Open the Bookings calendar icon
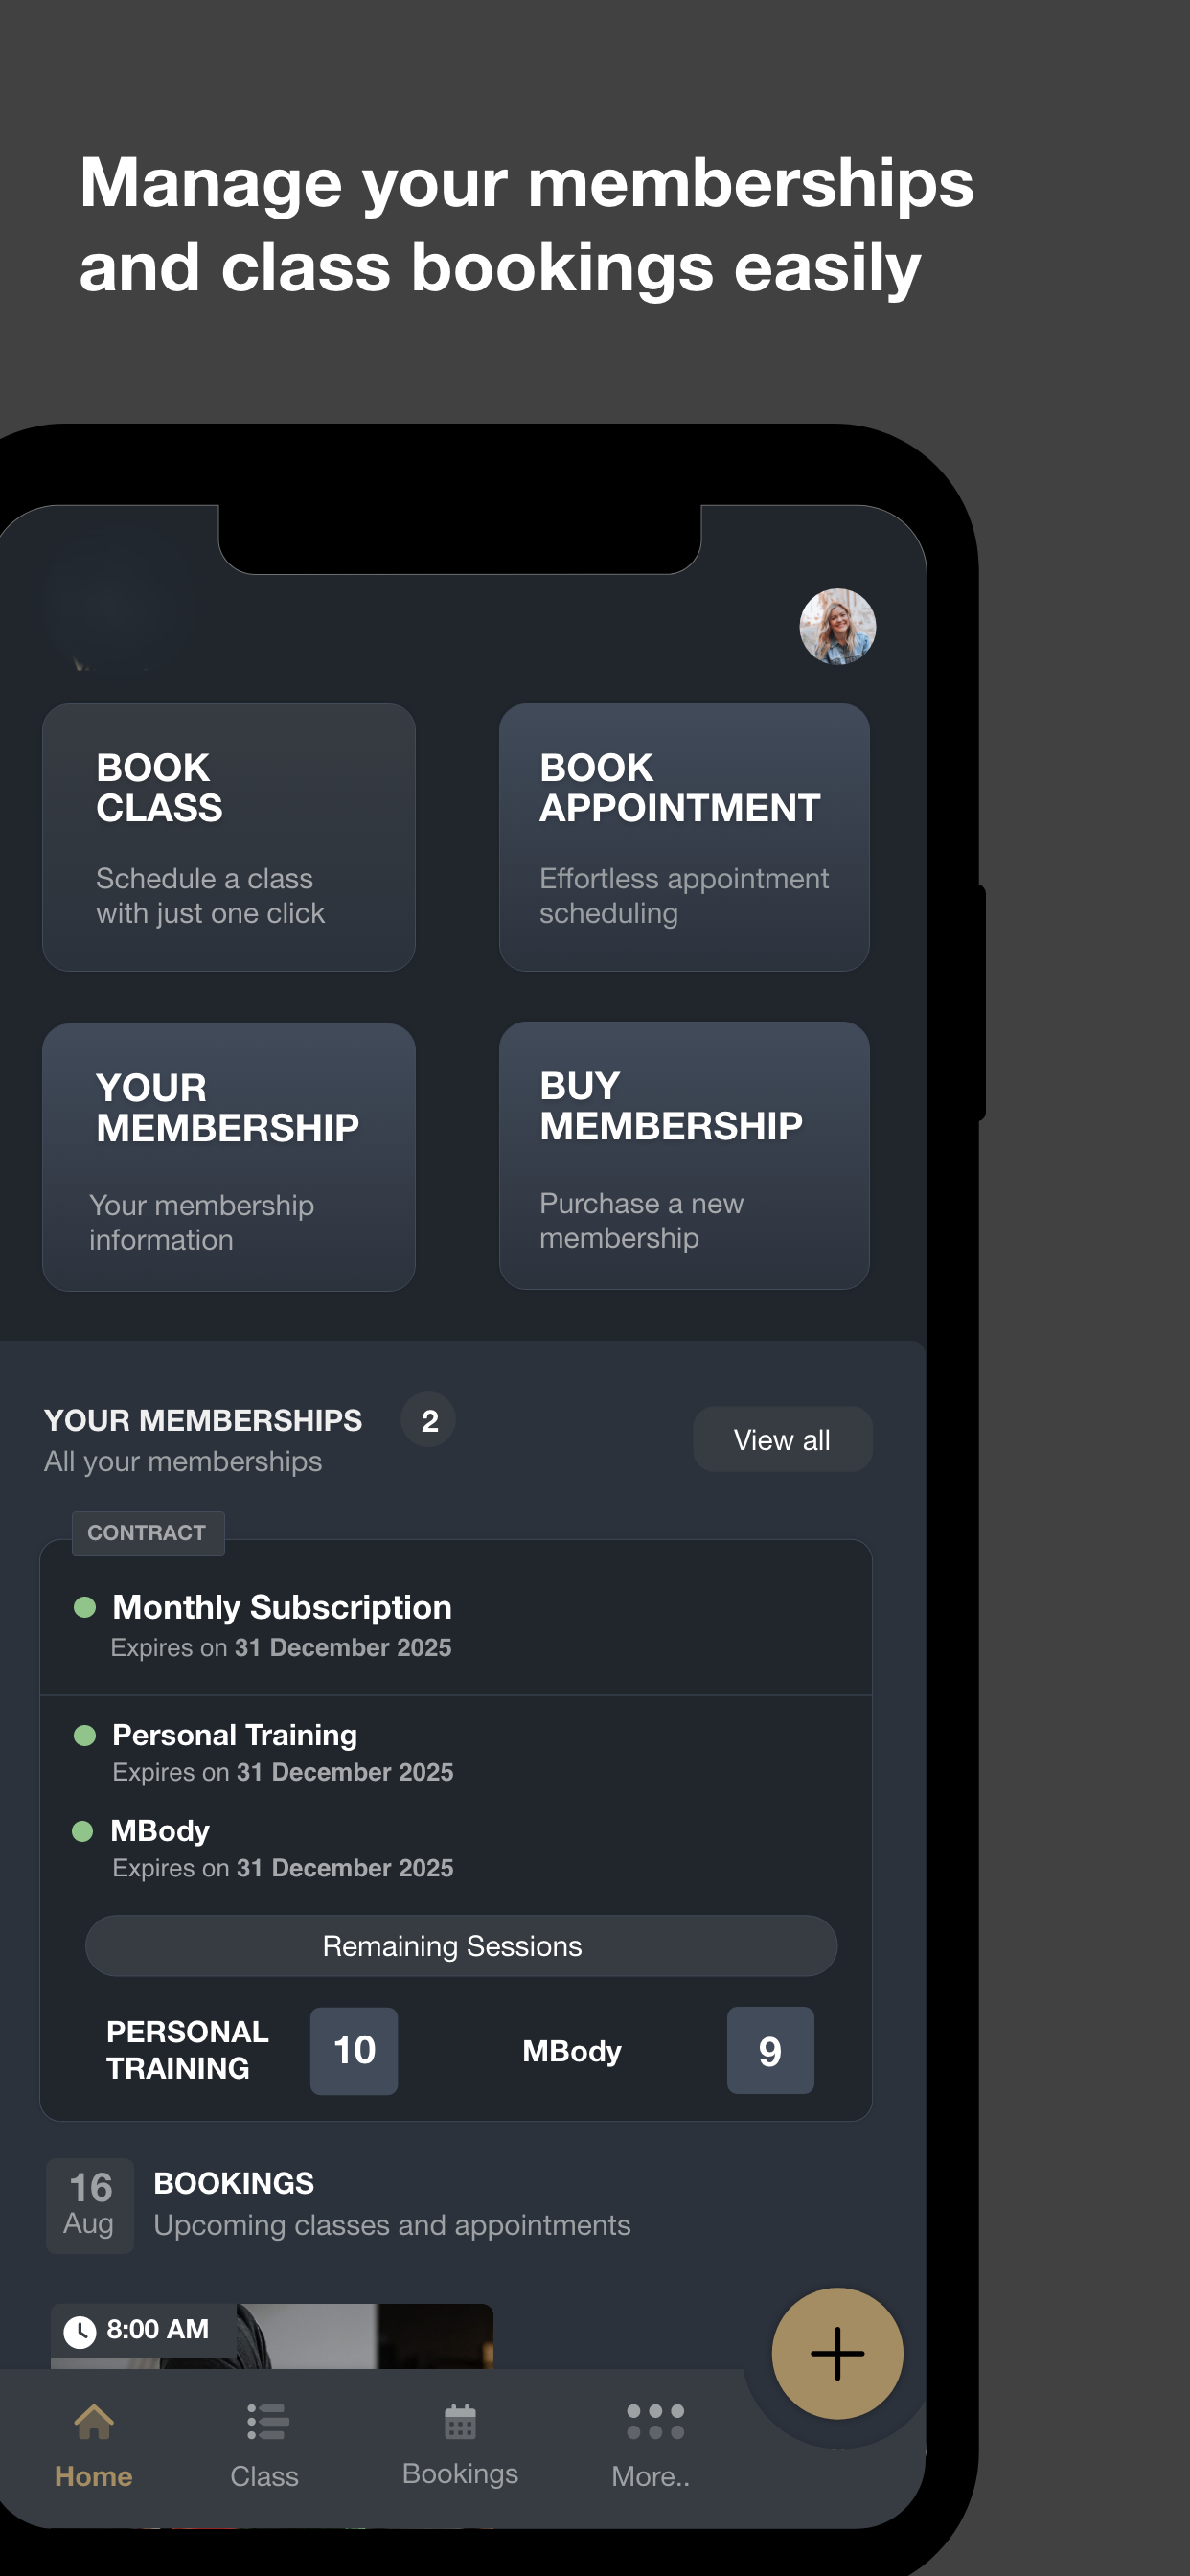1190x2576 pixels. (460, 2421)
